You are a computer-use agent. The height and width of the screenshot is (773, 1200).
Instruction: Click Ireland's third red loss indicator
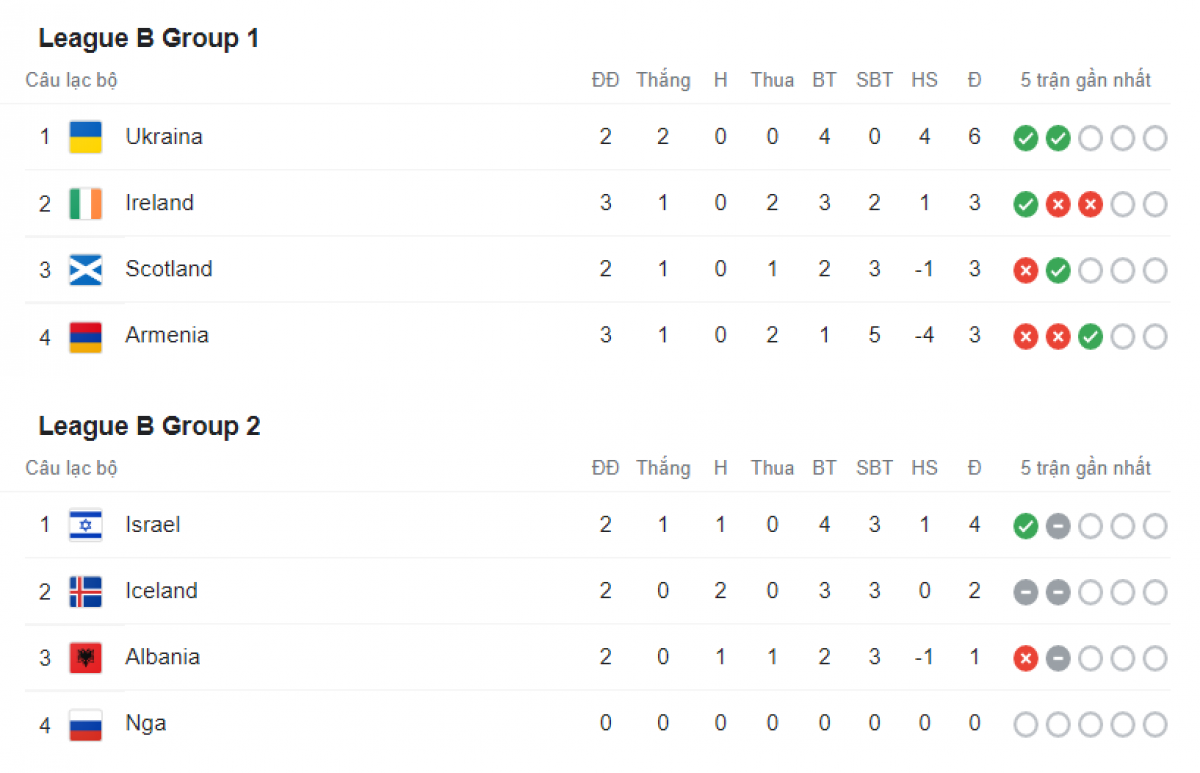click(1090, 204)
